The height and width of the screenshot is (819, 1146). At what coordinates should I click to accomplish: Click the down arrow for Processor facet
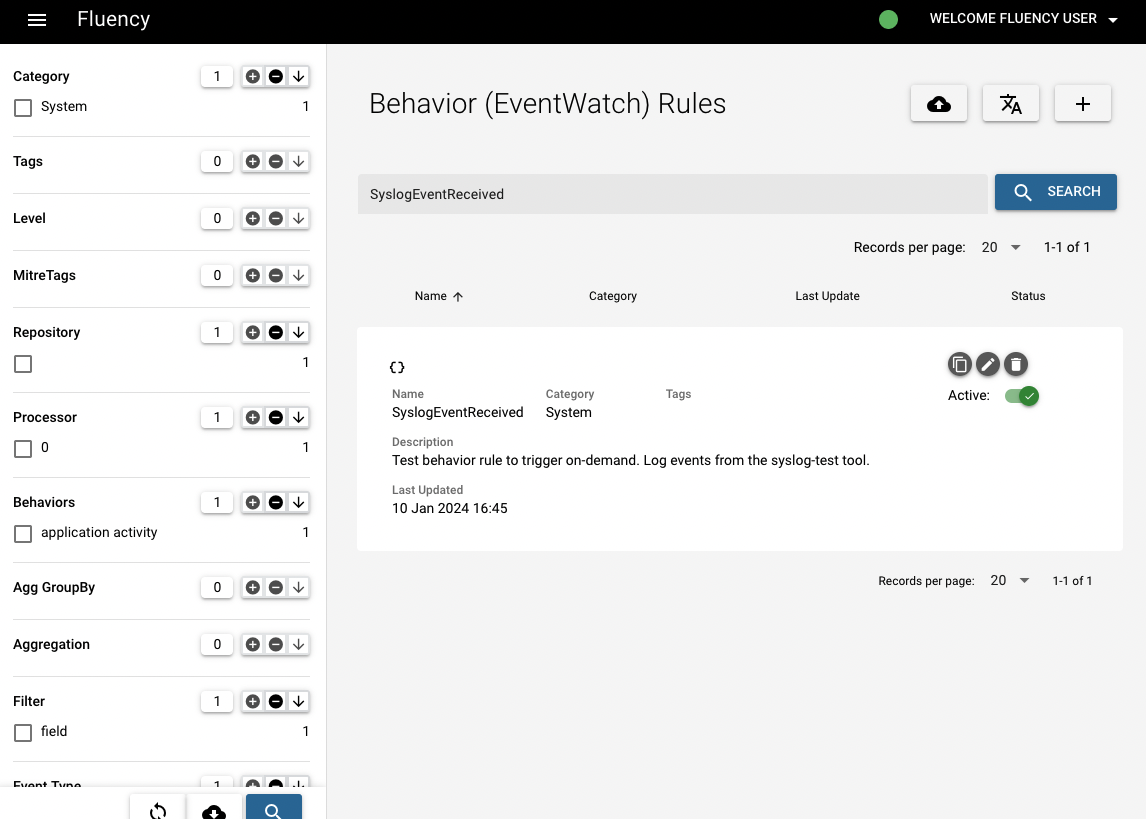click(298, 417)
